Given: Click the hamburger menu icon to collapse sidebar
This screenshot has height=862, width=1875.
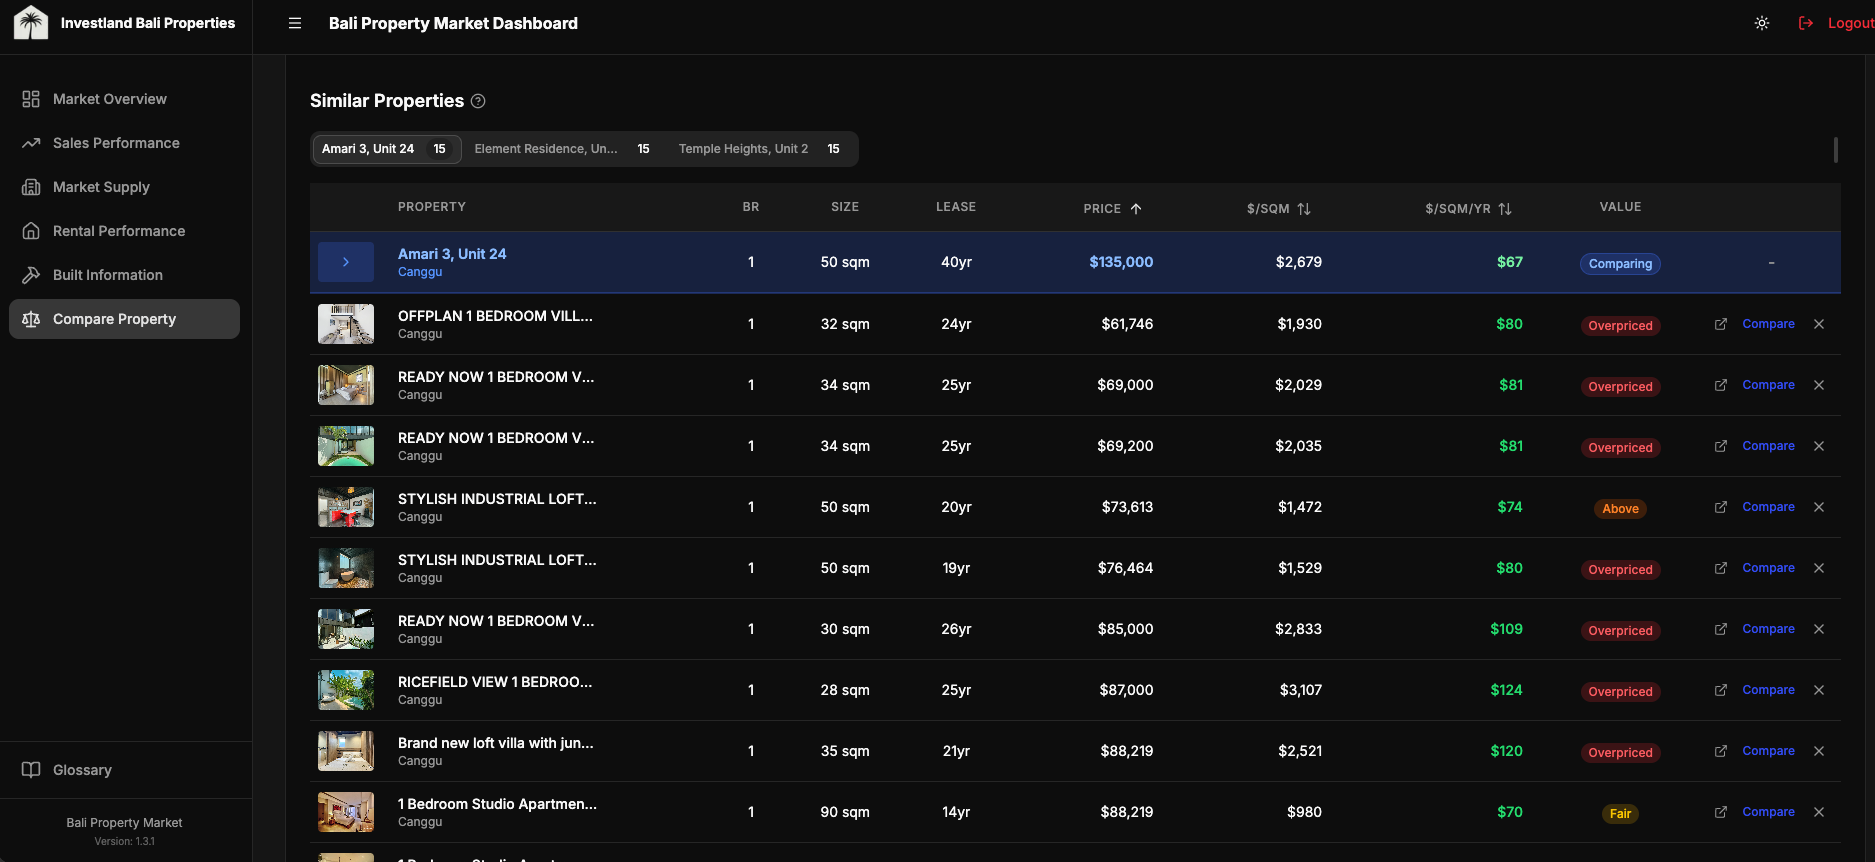Looking at the screenshot, I should pos(295,23).
